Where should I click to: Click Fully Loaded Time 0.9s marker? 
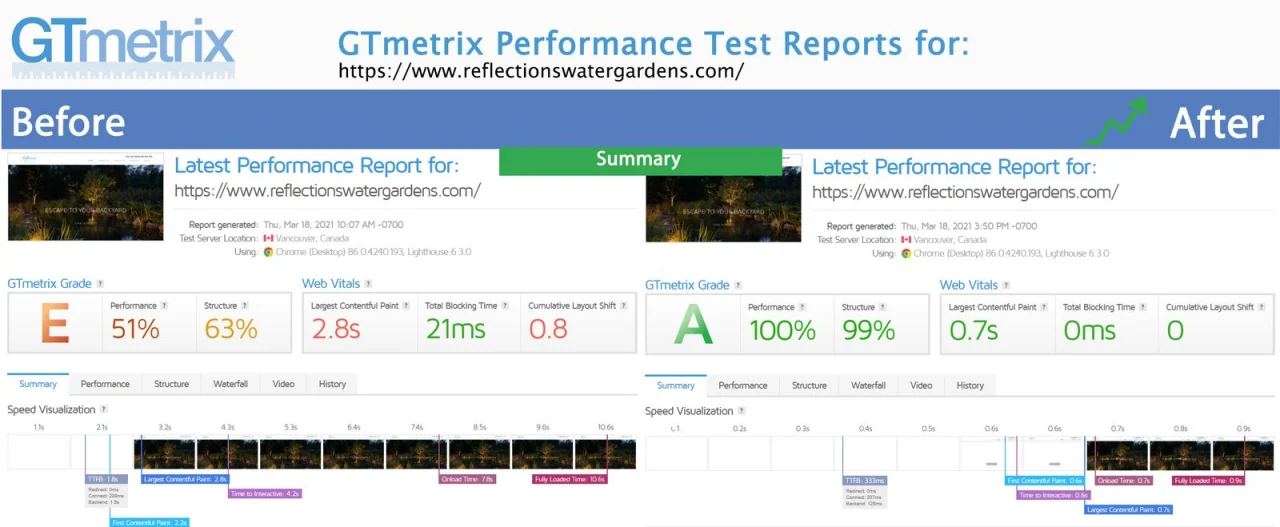[x=1207, y=480]
